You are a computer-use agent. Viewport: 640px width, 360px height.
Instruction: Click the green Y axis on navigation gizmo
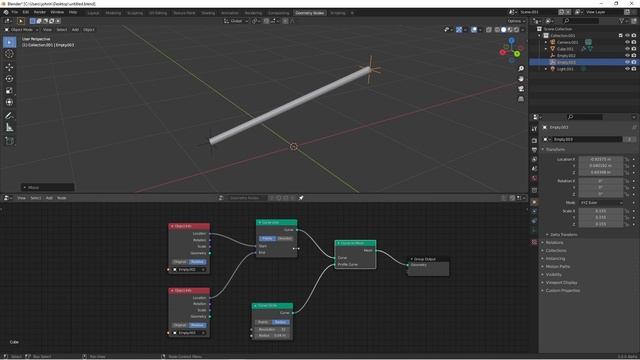pos(517,53)
